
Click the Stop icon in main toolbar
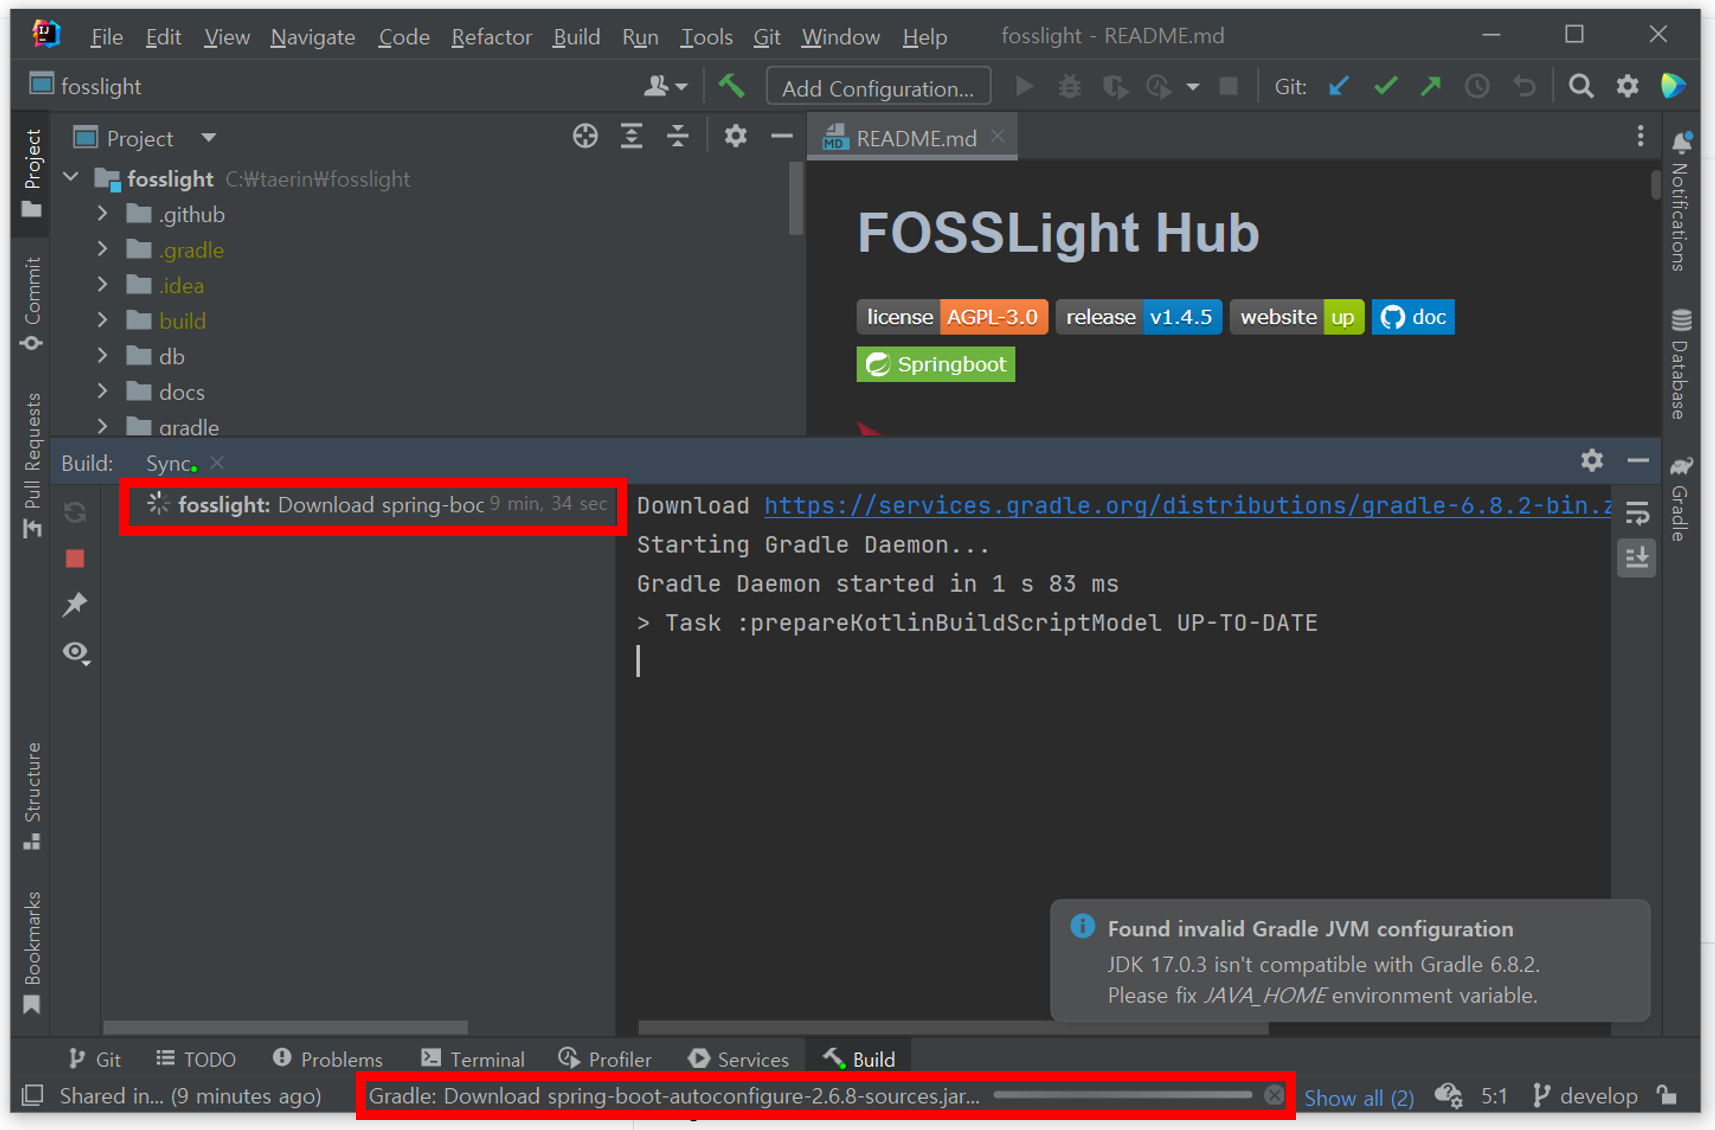coord(1229,87)
